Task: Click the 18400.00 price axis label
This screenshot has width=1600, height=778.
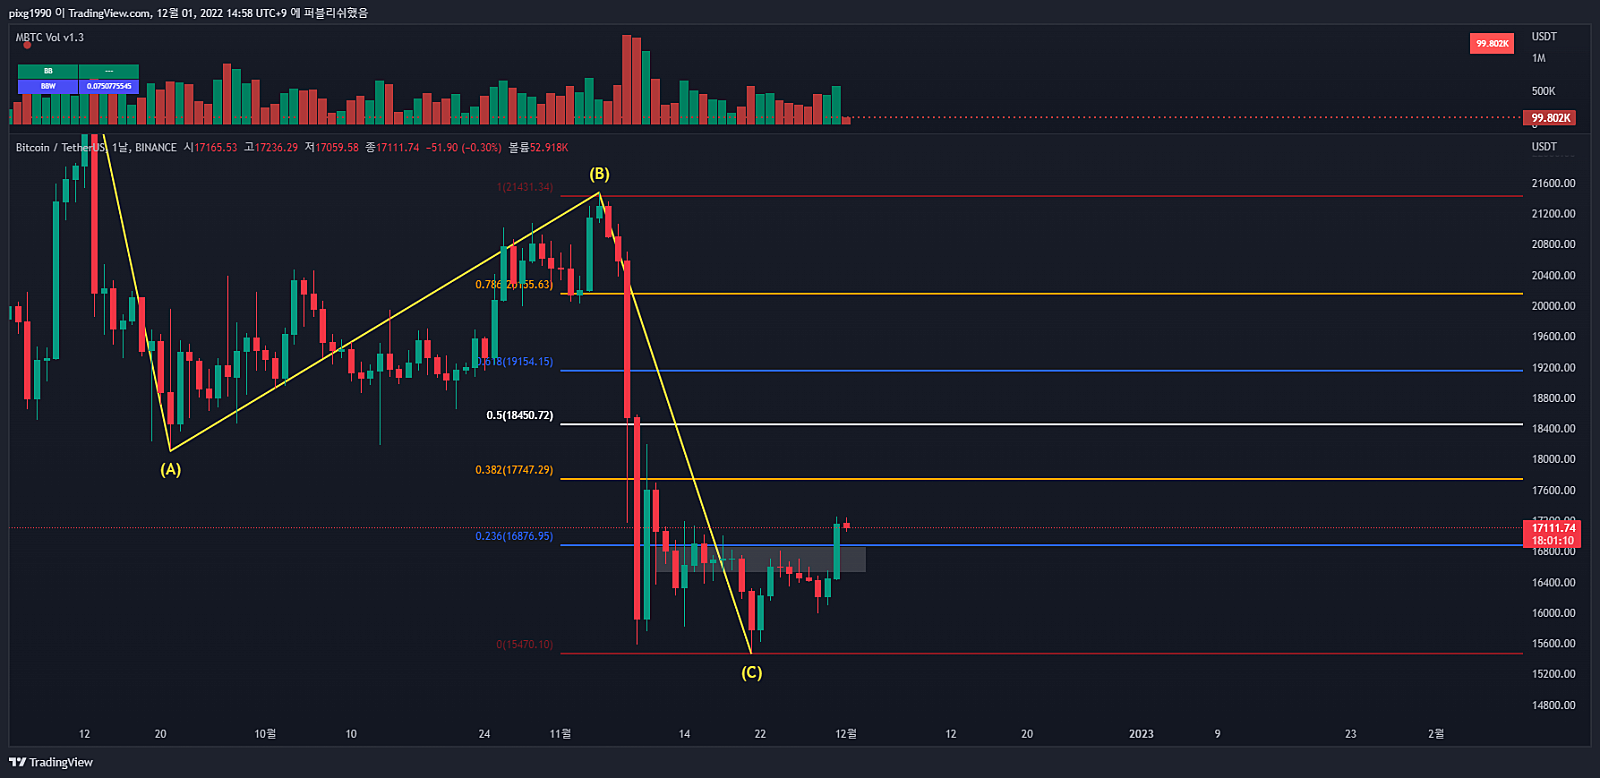Action: [x=1553, y=429]
